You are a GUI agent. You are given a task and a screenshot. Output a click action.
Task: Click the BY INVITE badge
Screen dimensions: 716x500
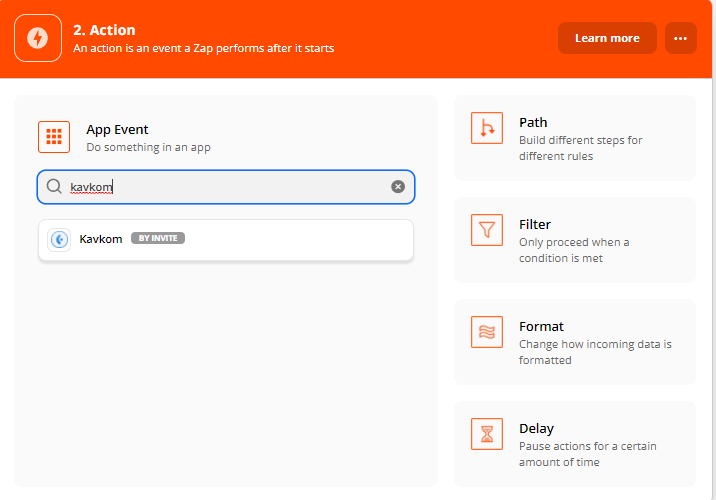point(158,239)
